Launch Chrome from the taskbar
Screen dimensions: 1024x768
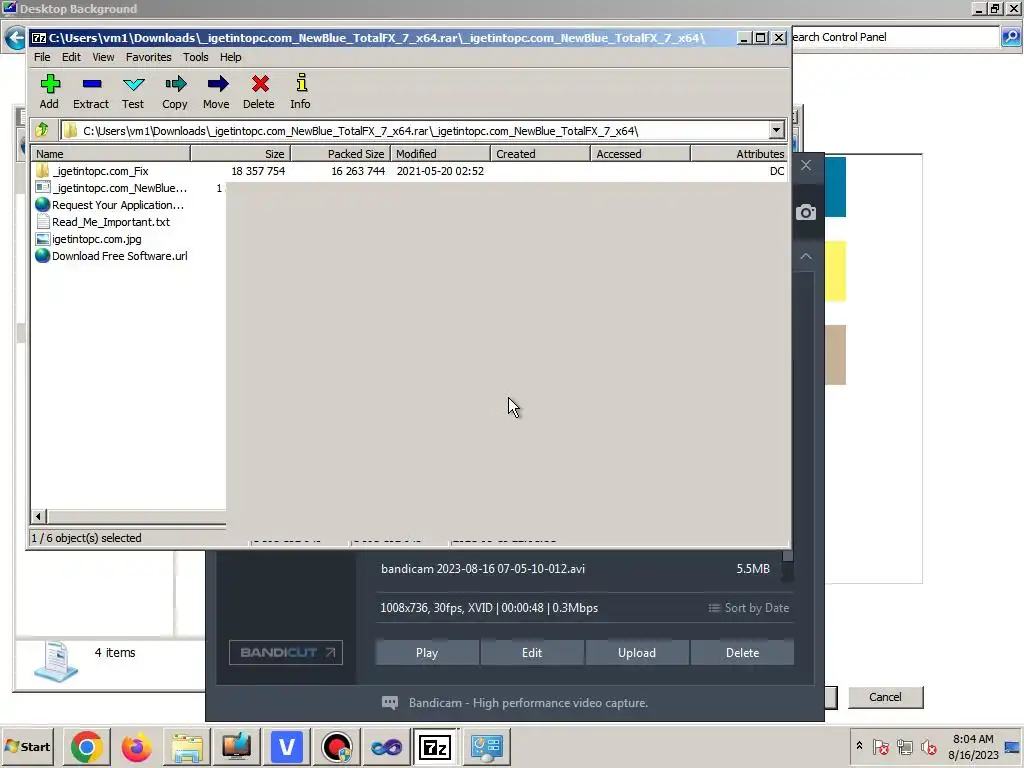tap(87, 747)
